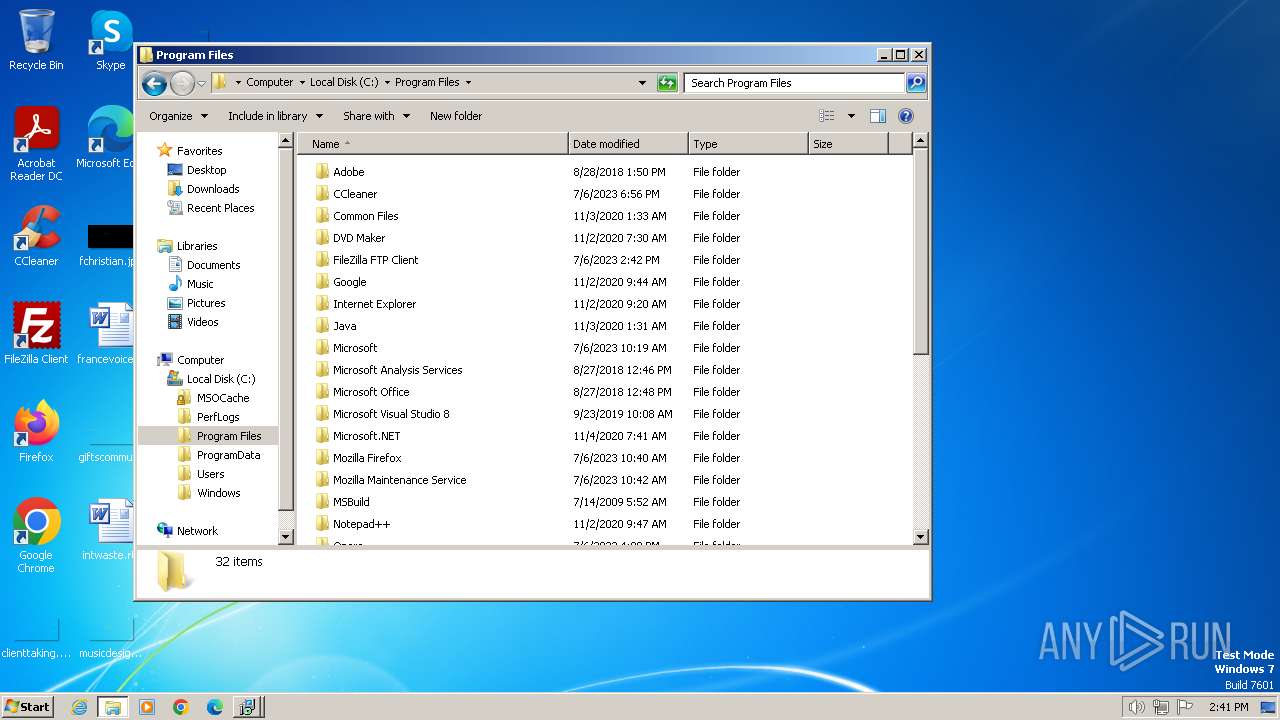Image resolution: width=1280 pixels, height=720 pixels.
Task: Select the Google Chrome desktop shortcut
Action: [36, 536]
